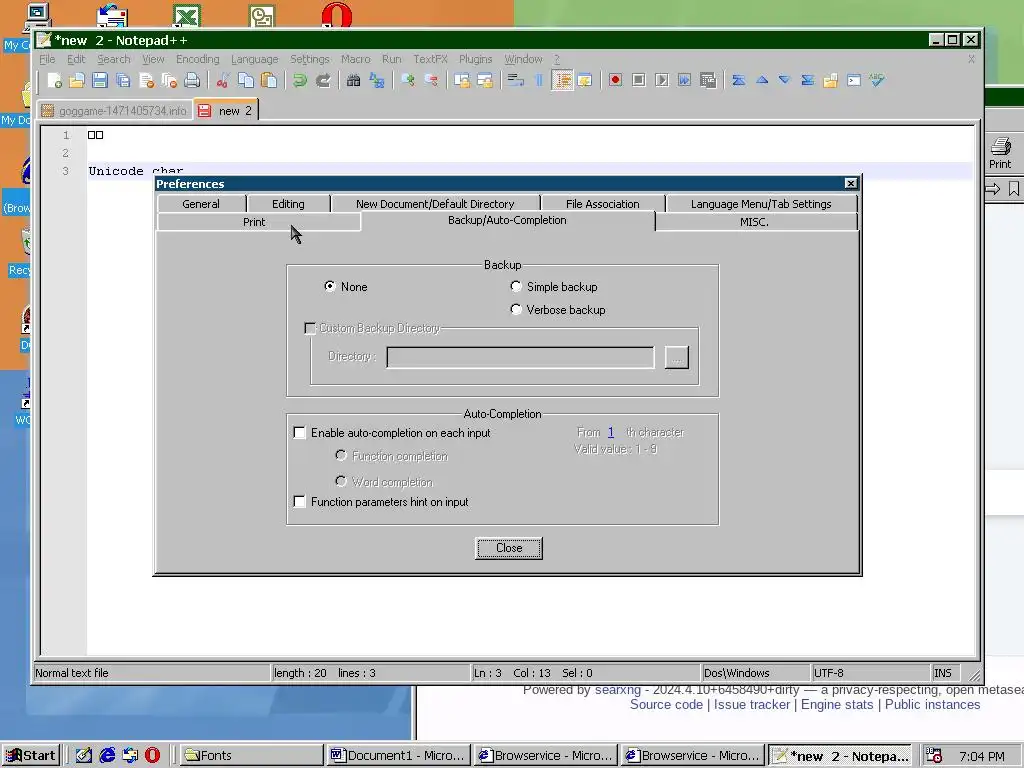The height and width of the screenshot is (768, 1024).
Task: Select the new 2 document tab
Action: click(x=227, y=110)
